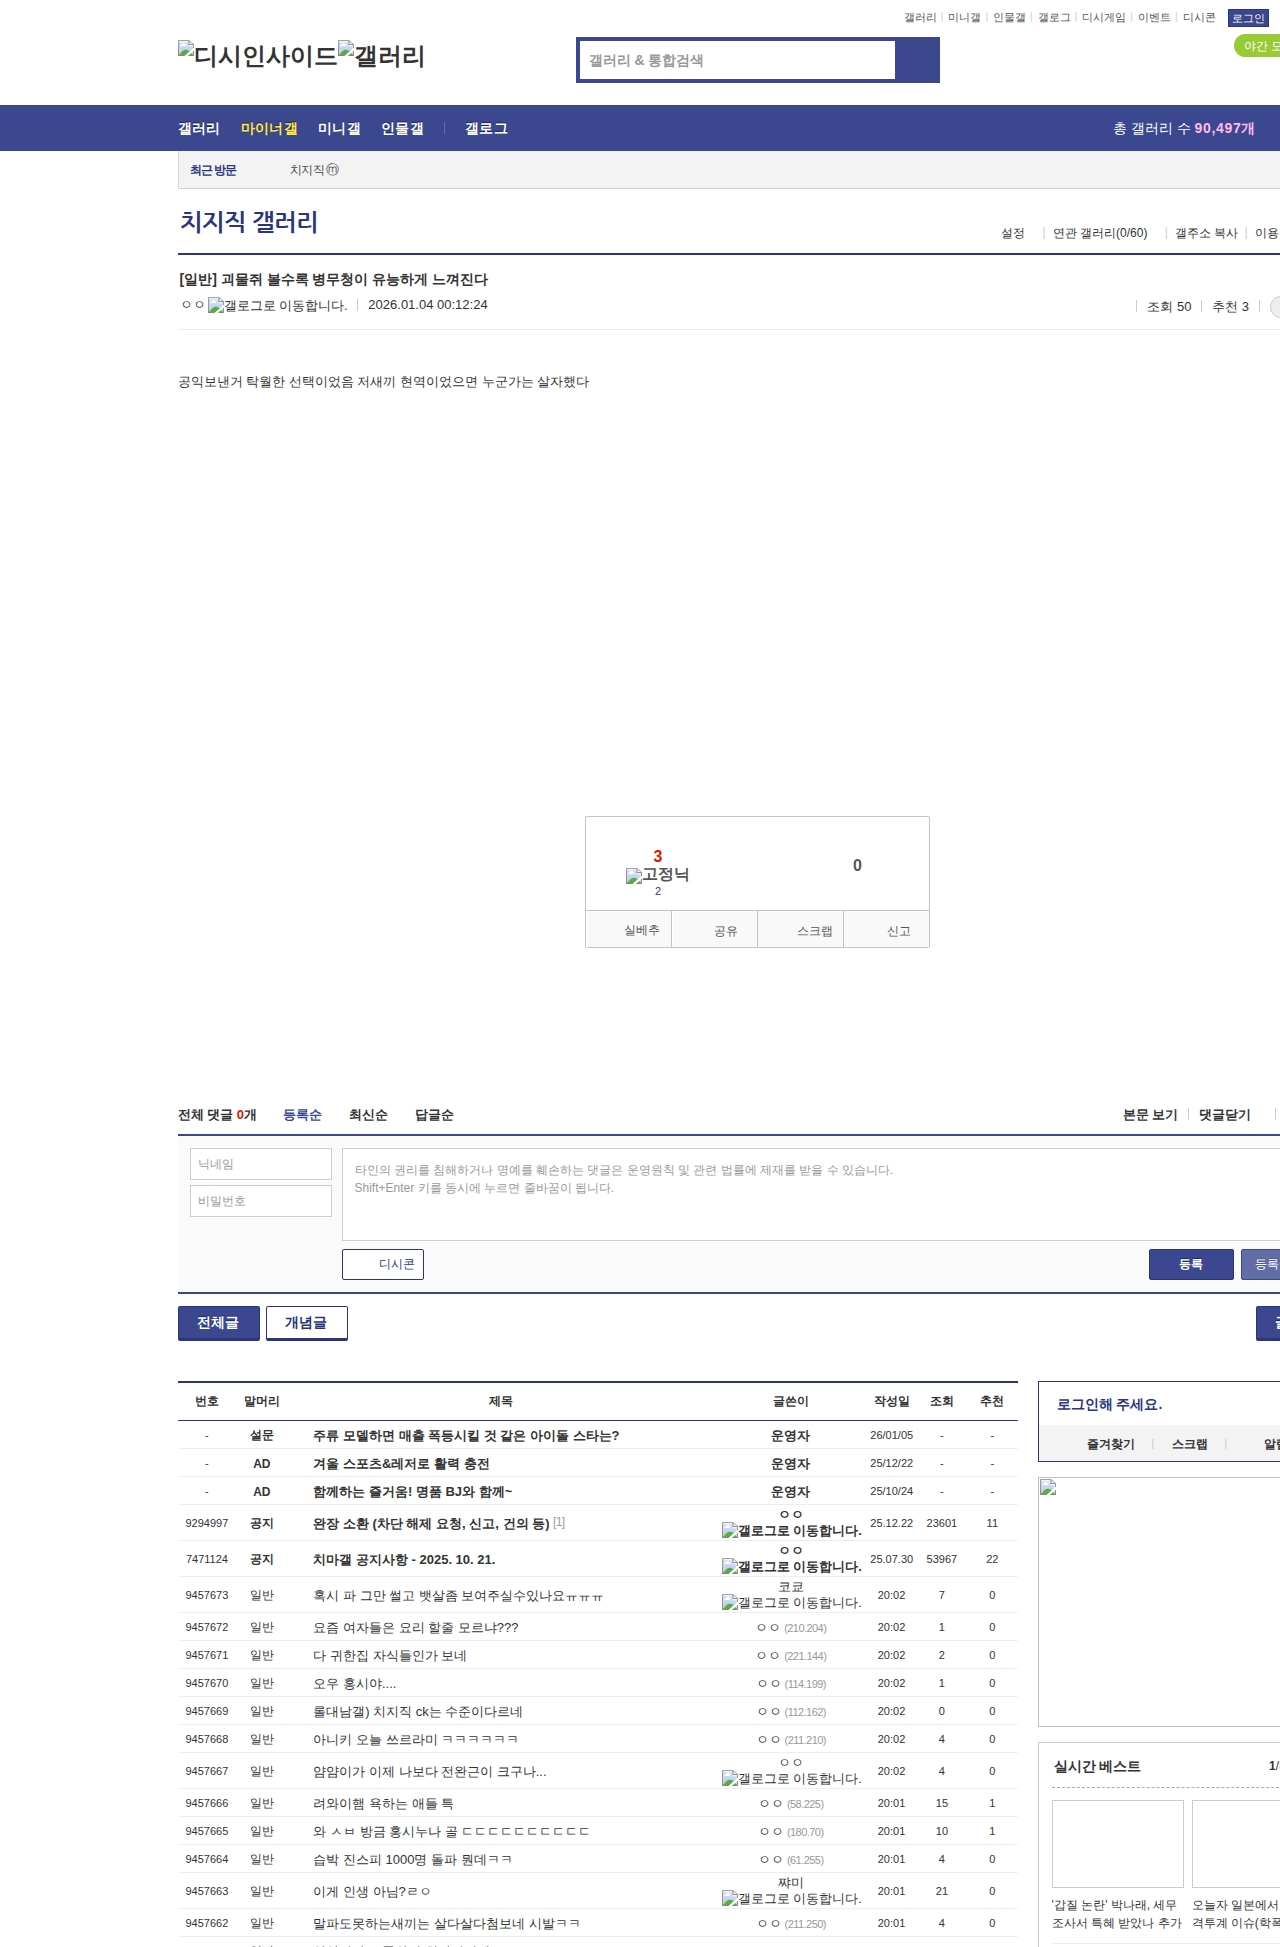Click 댓글닫기 to collapse comments
The width and height of the screenshot is (1280, 1947).
1225,1115
